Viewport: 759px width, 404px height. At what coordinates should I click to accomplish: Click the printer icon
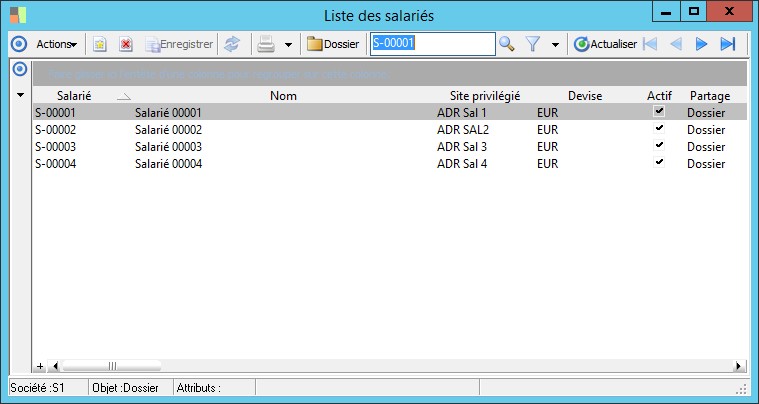pyautogui.click(x=266, y=45)
